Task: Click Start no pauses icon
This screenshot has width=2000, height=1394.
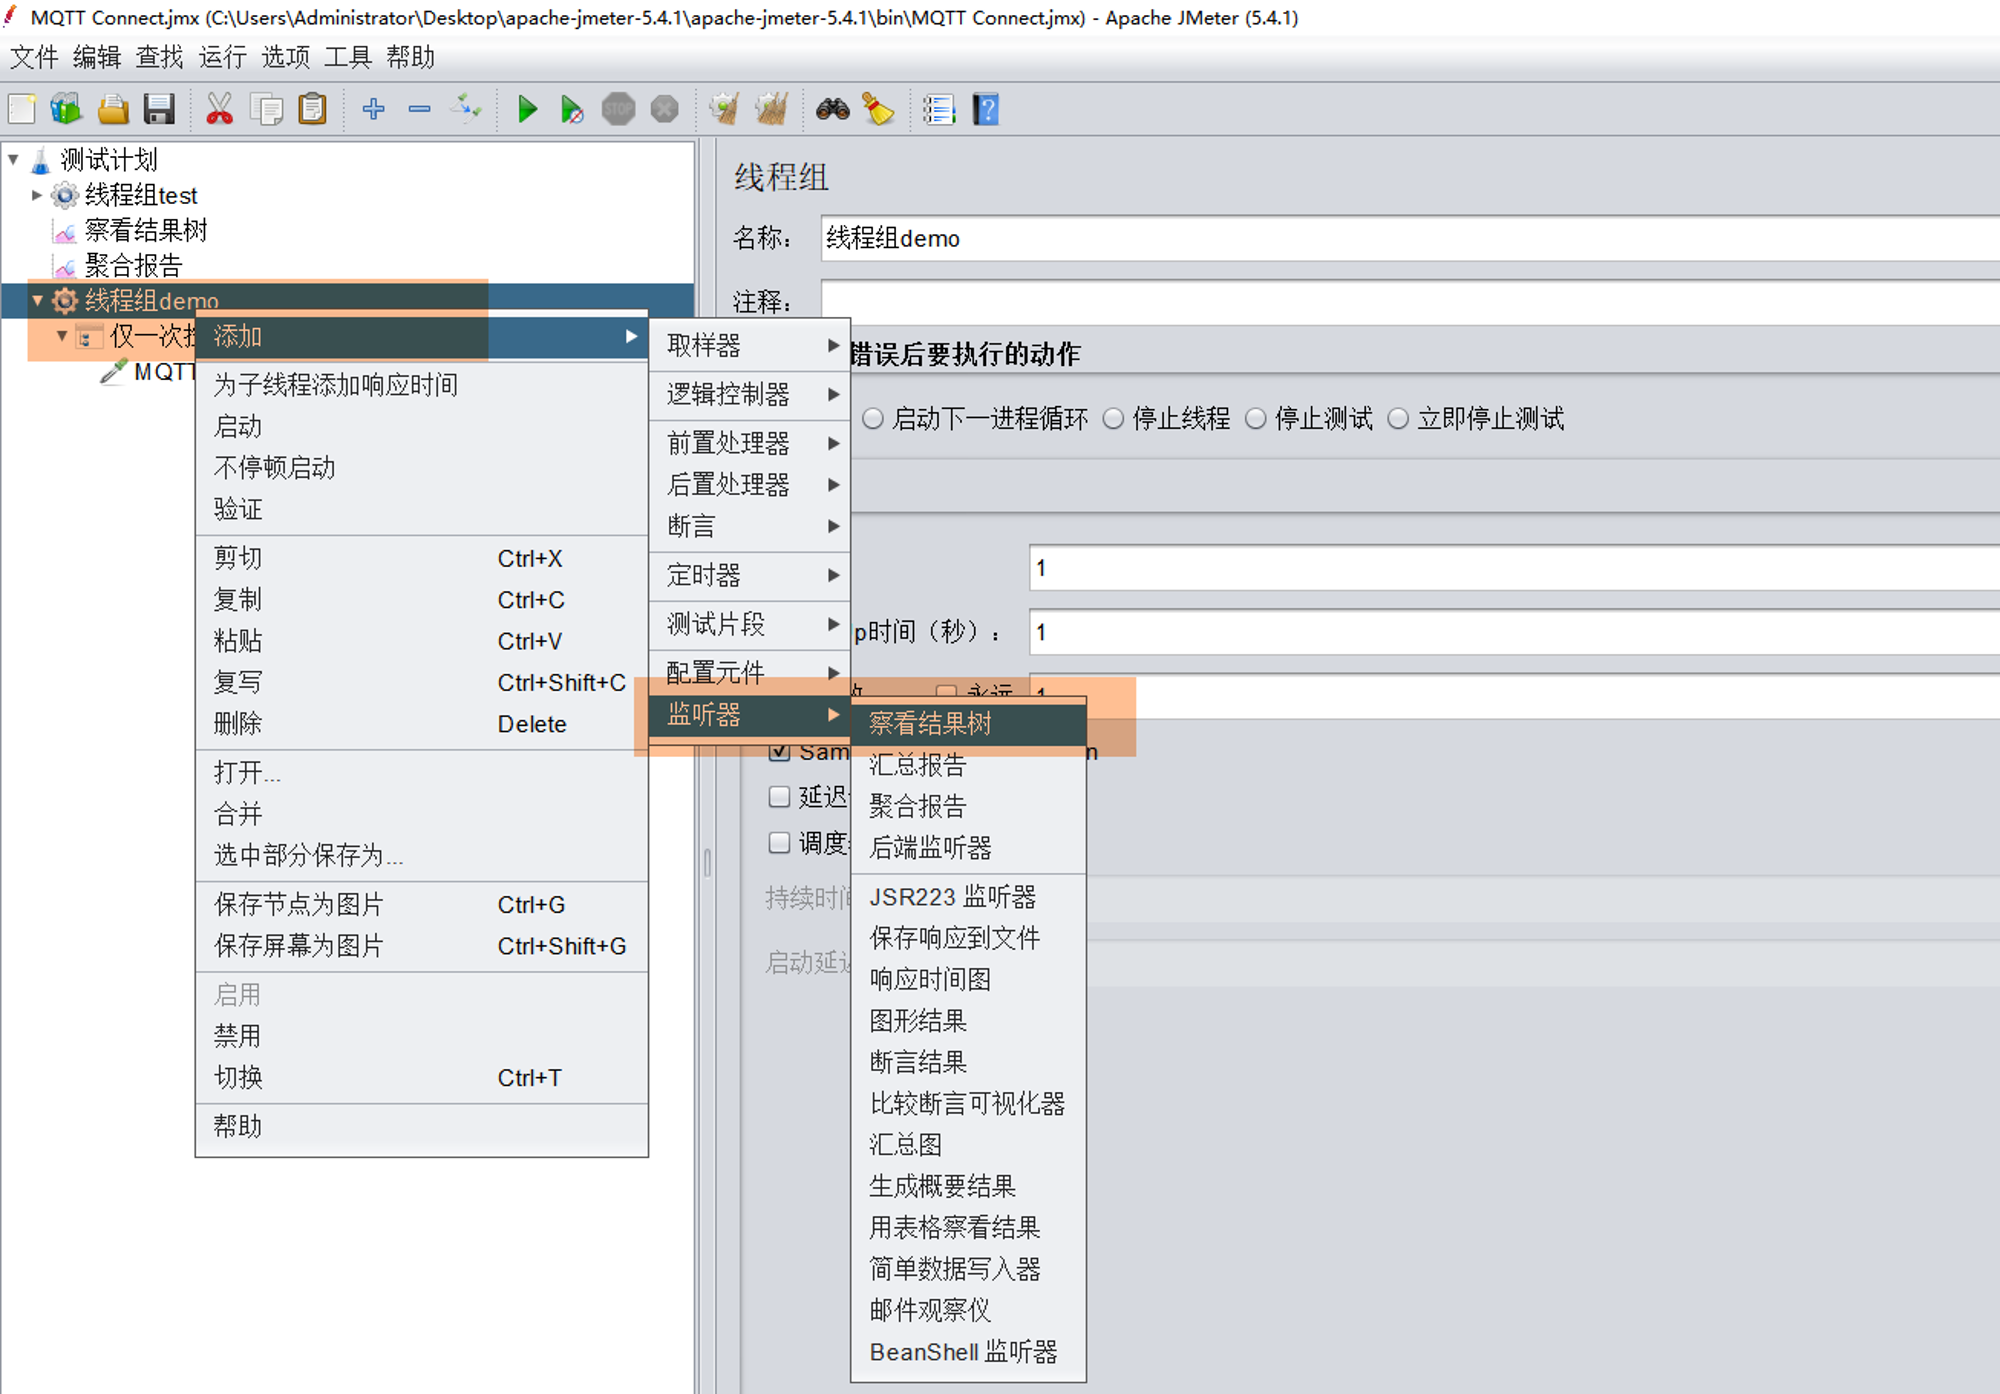Action: [x=572, y=109]
